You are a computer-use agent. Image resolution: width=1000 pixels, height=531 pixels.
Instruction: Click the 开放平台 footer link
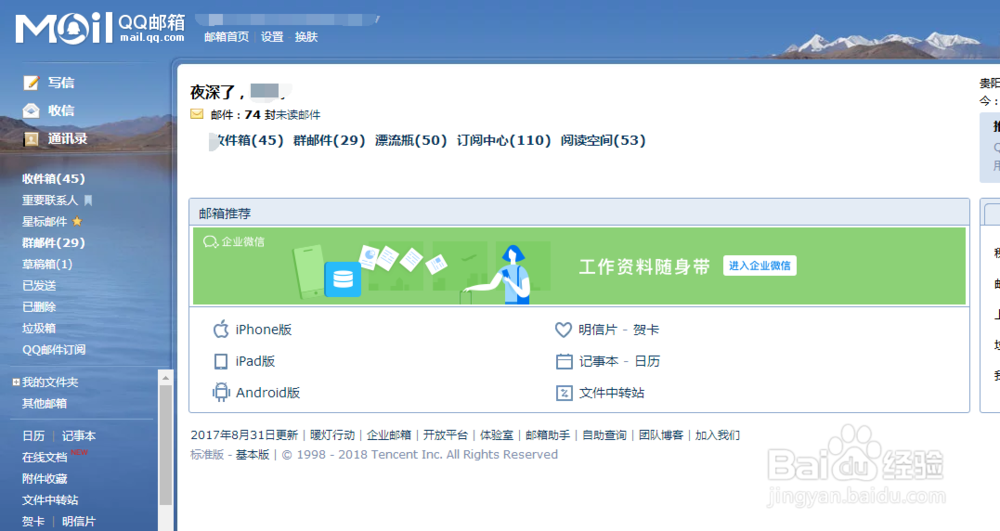coord(445,435)
